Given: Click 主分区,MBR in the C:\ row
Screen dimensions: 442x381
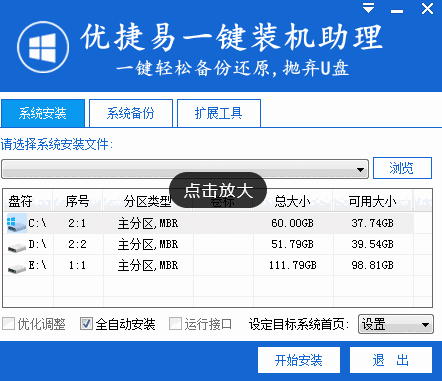Looking at the screenshot, I should [x=148, y=223].
